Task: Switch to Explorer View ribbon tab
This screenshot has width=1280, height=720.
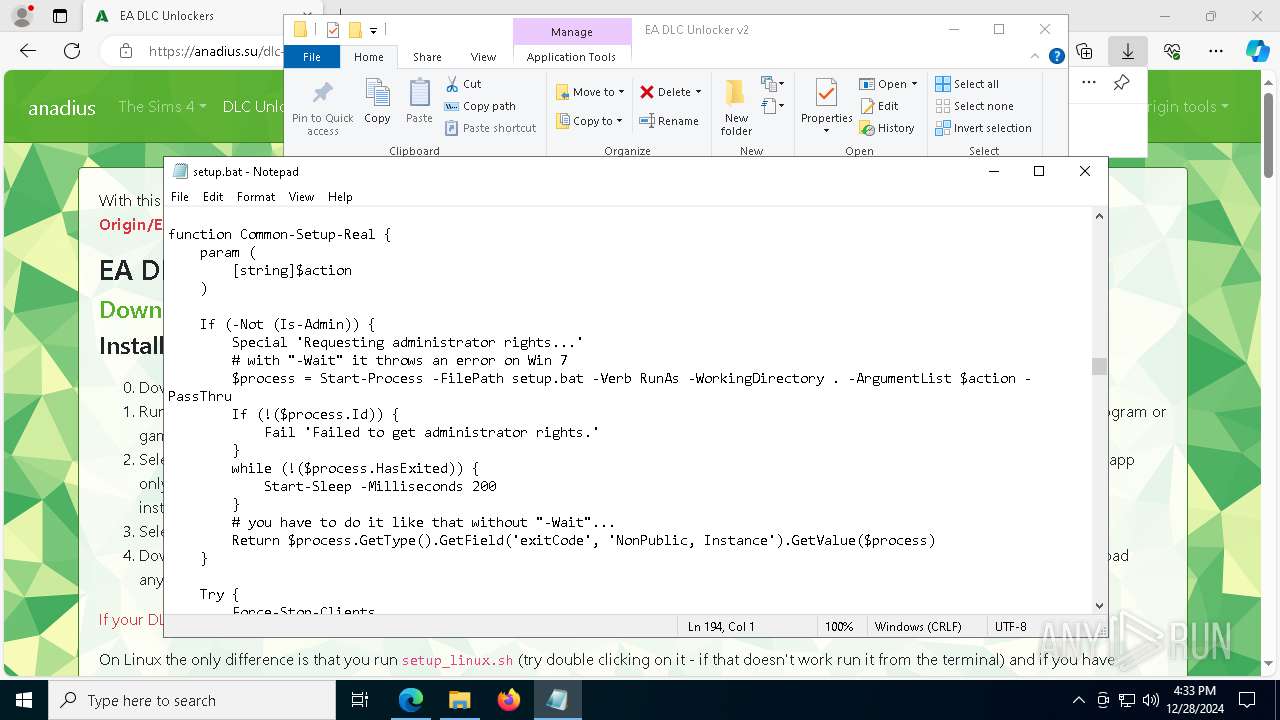Action: tap(483, 57)
